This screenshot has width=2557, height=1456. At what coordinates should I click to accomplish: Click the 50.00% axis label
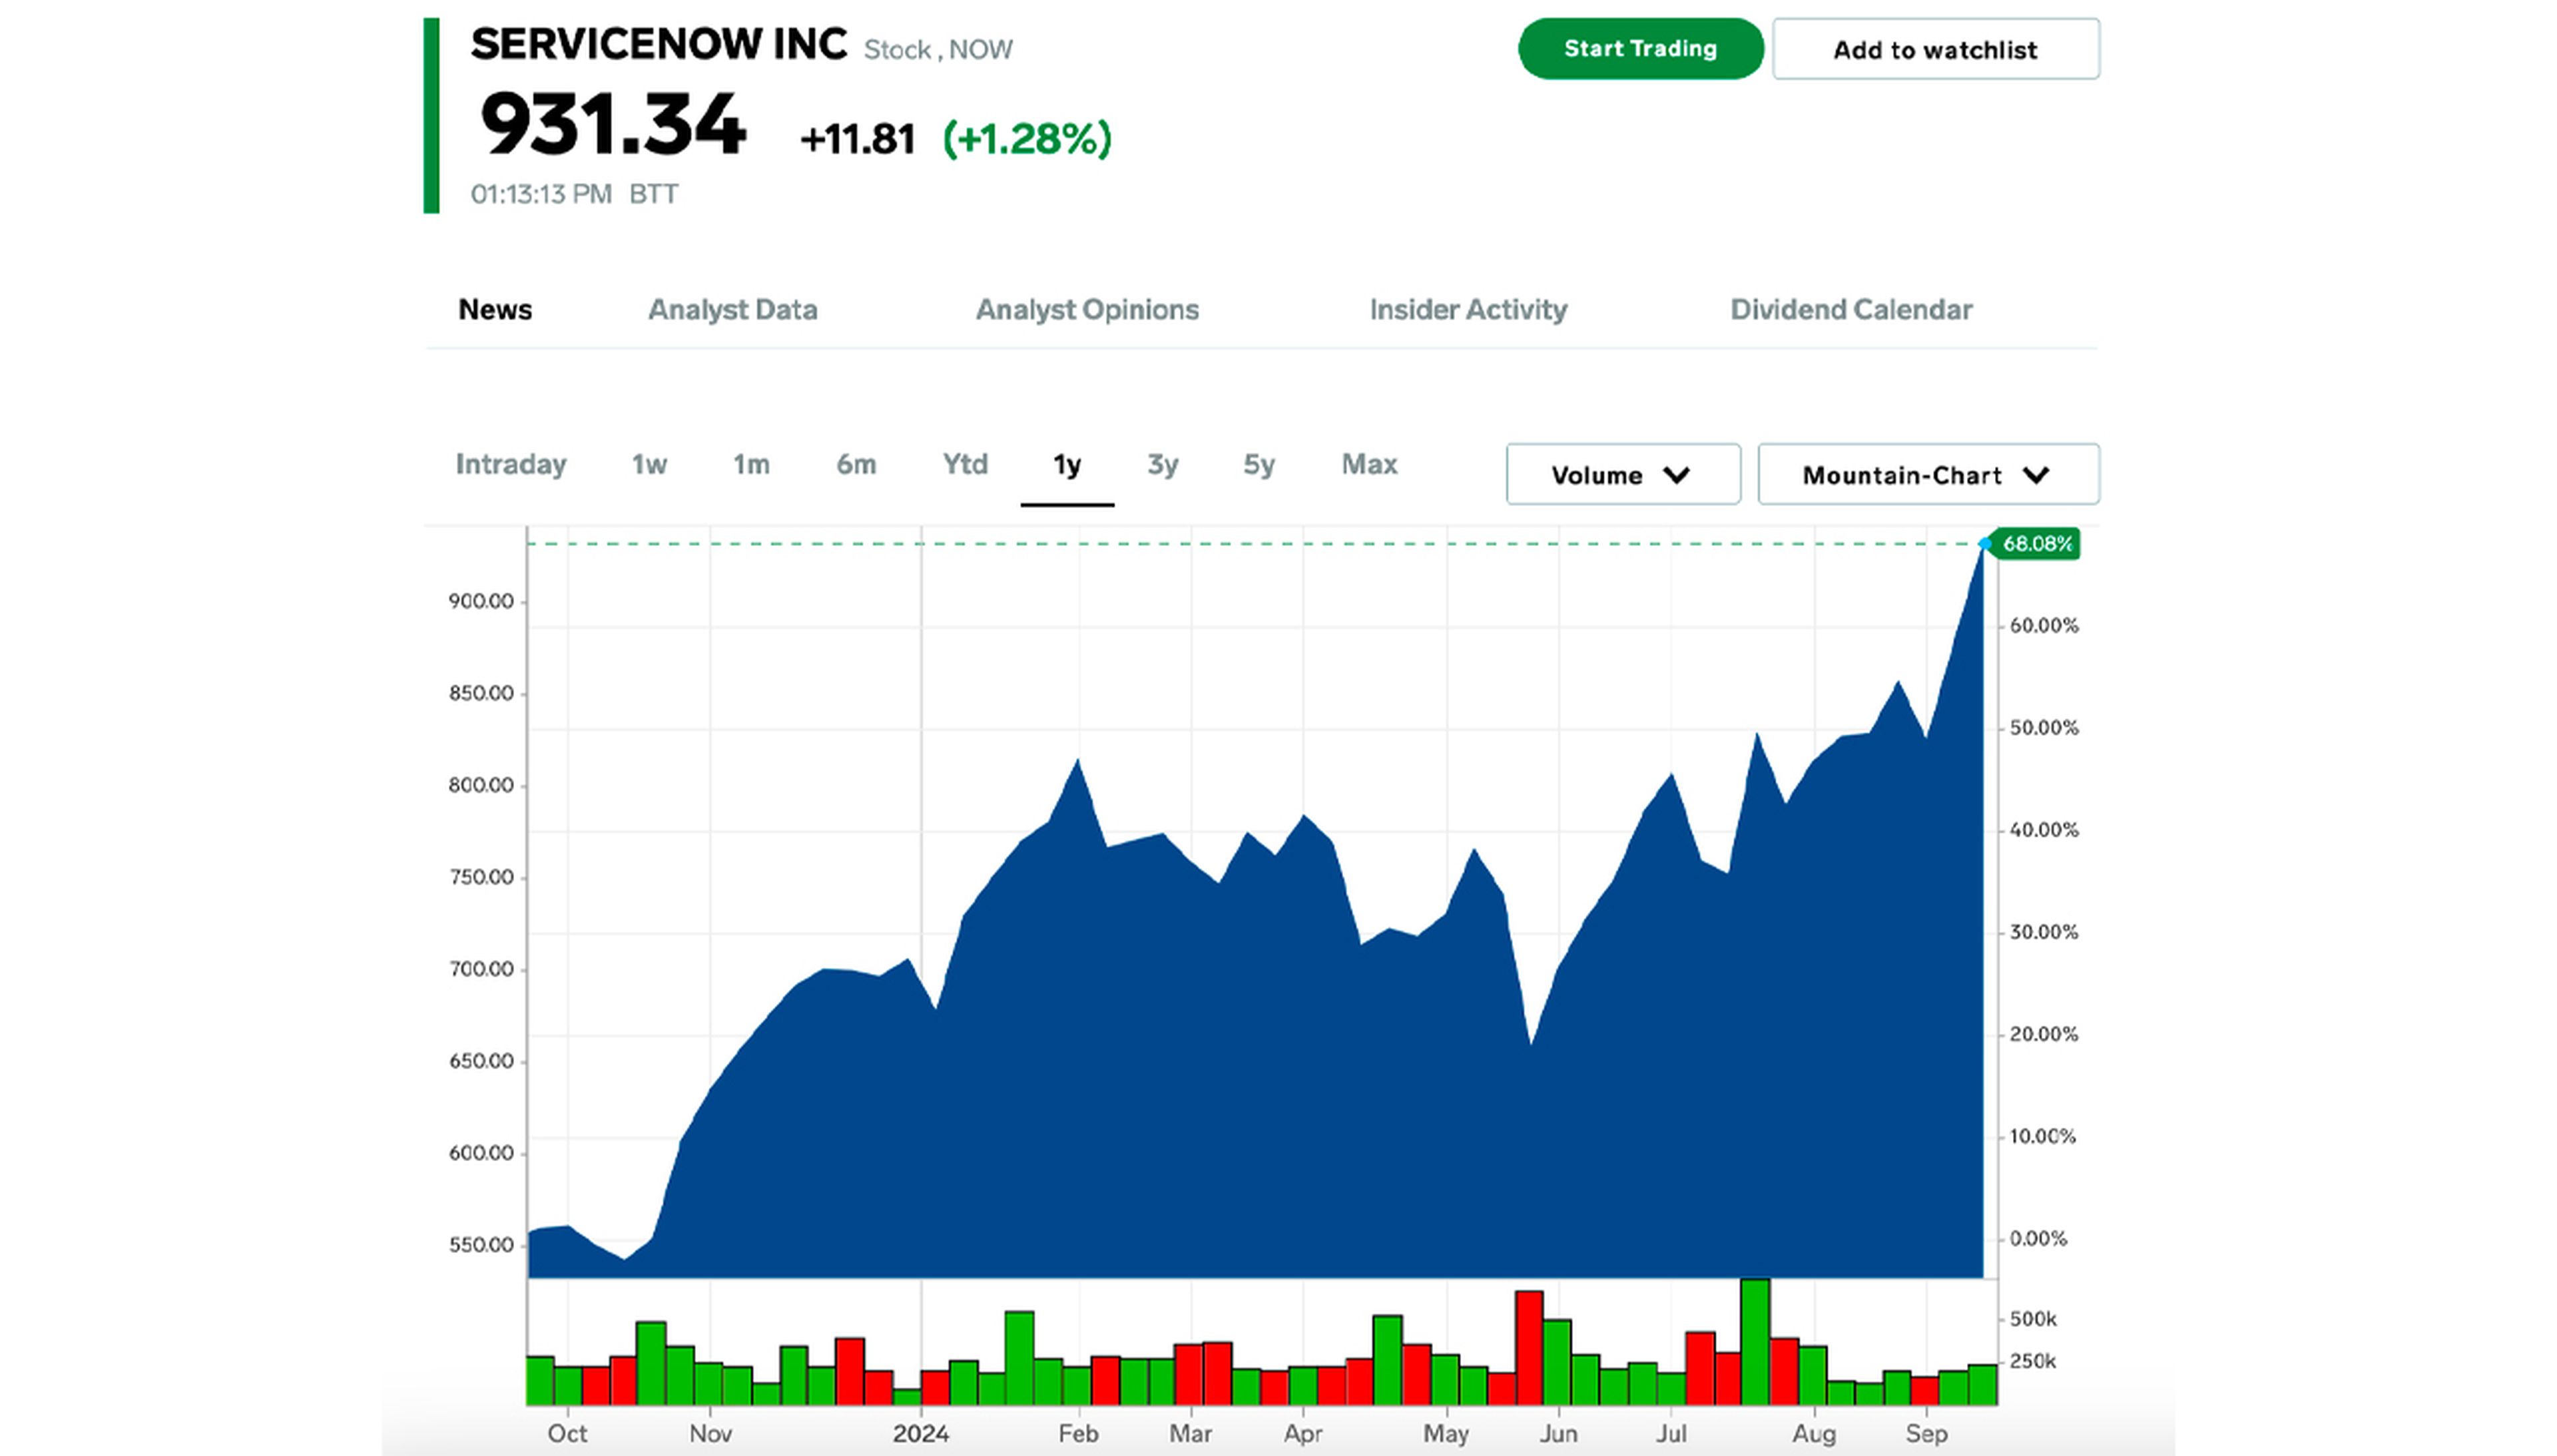tap(2044, 728)
